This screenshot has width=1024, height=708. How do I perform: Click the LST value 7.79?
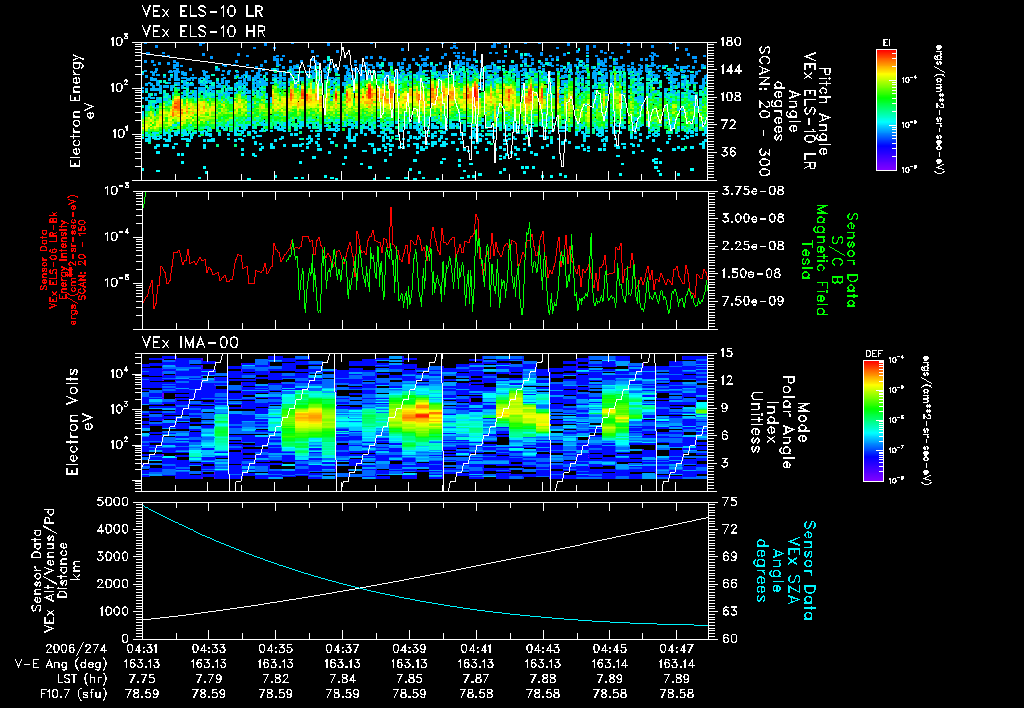(x=209, y=680)
